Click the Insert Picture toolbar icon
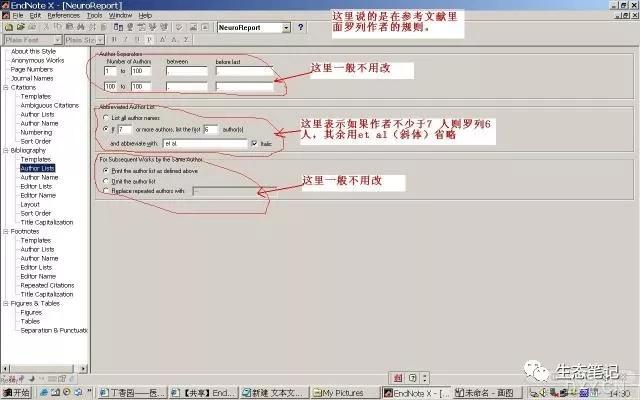This screenshot has height=400, width=640. pyautogui.click(x=193, y=27)
